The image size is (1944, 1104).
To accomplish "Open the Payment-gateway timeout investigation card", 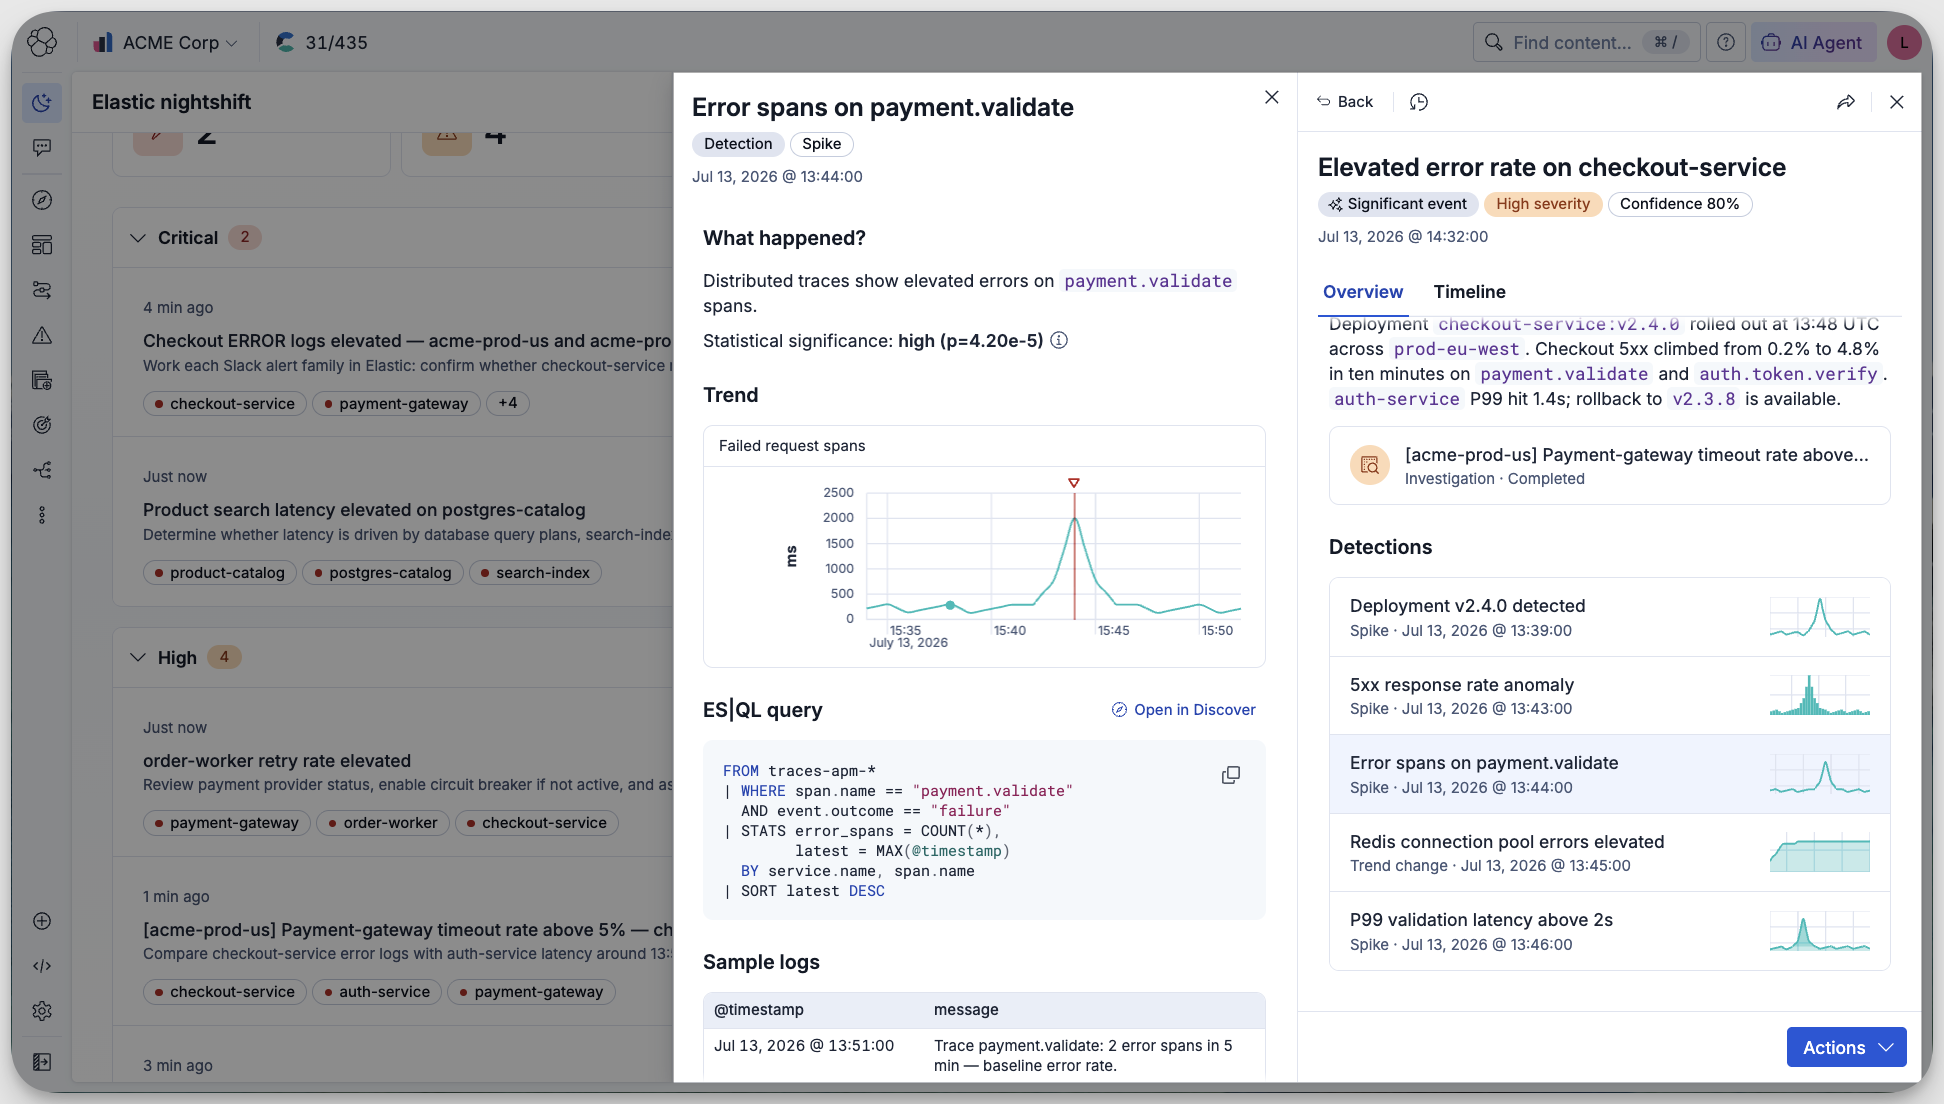I will point(1609,466).
